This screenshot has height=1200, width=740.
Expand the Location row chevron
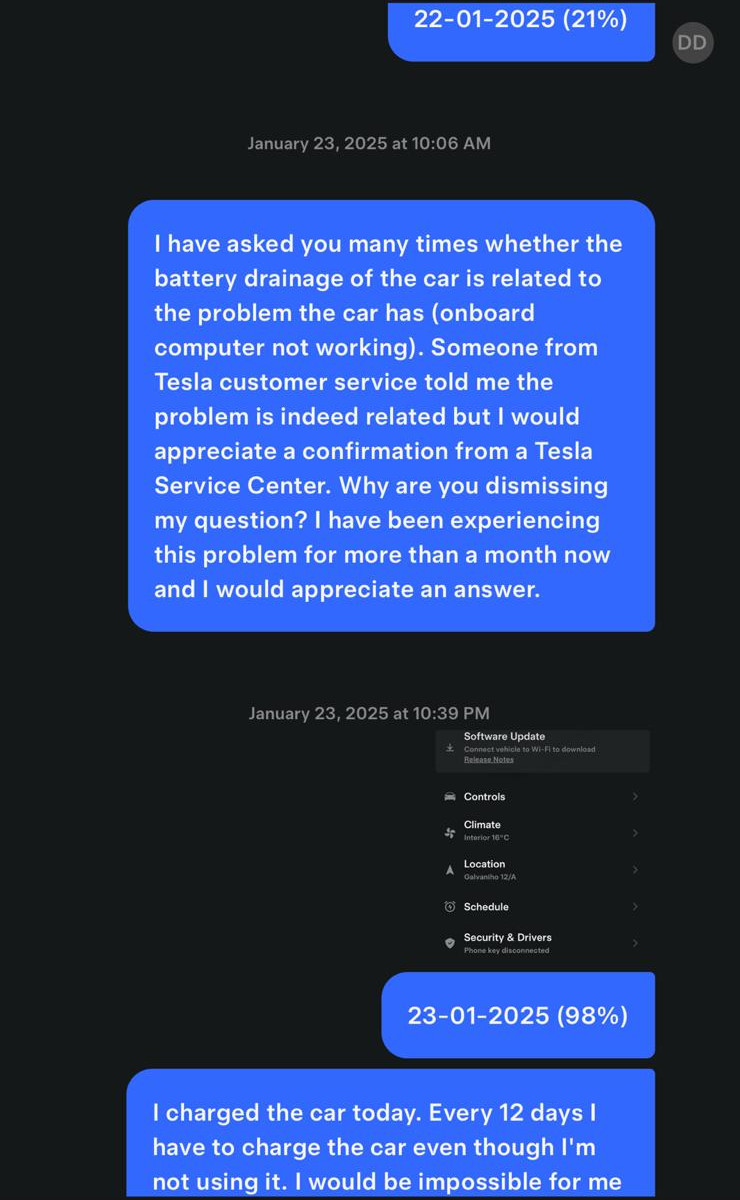click(635, 870)
